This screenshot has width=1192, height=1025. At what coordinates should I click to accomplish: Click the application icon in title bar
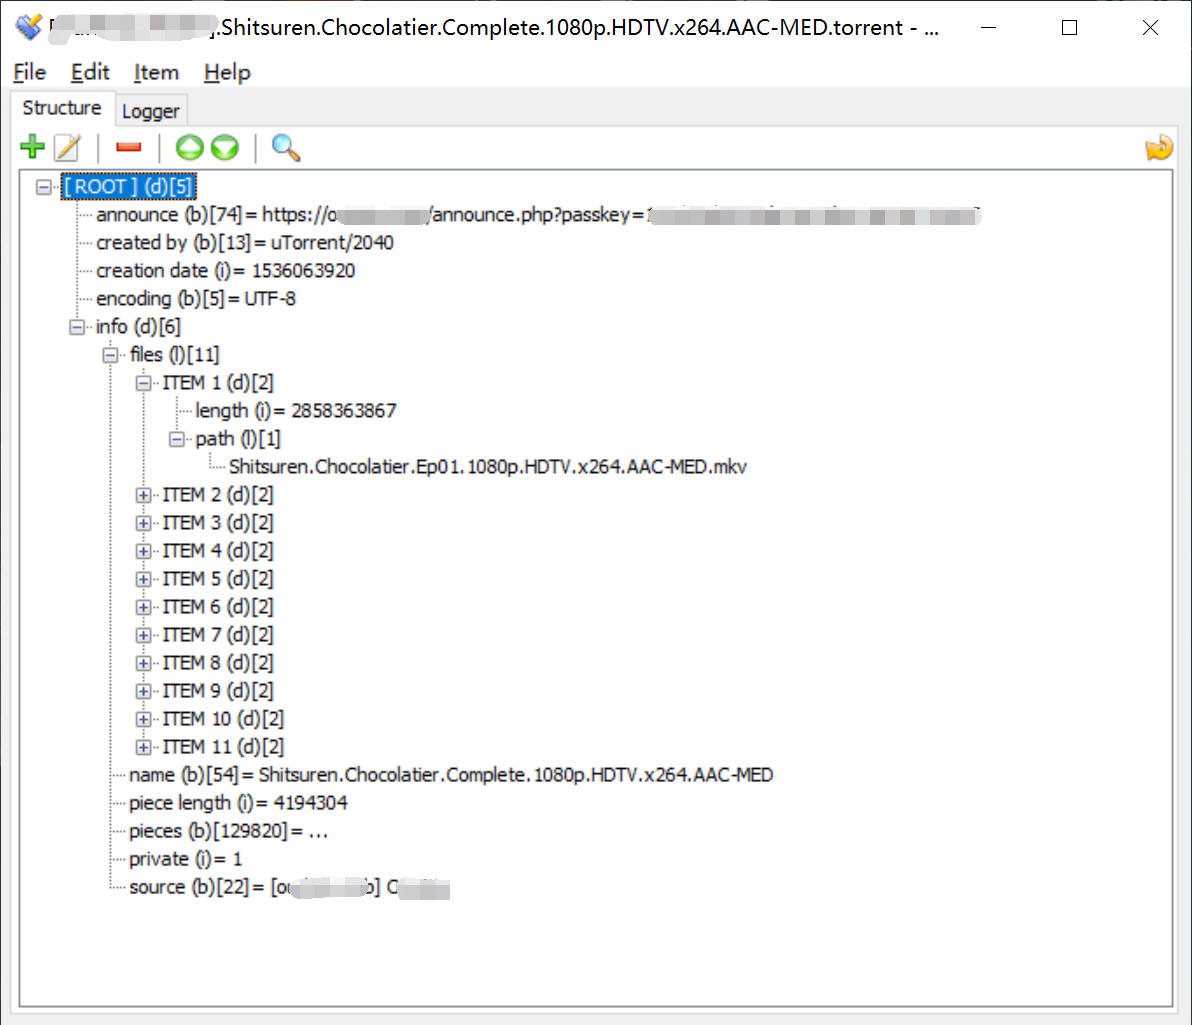[x=29, y=27]
